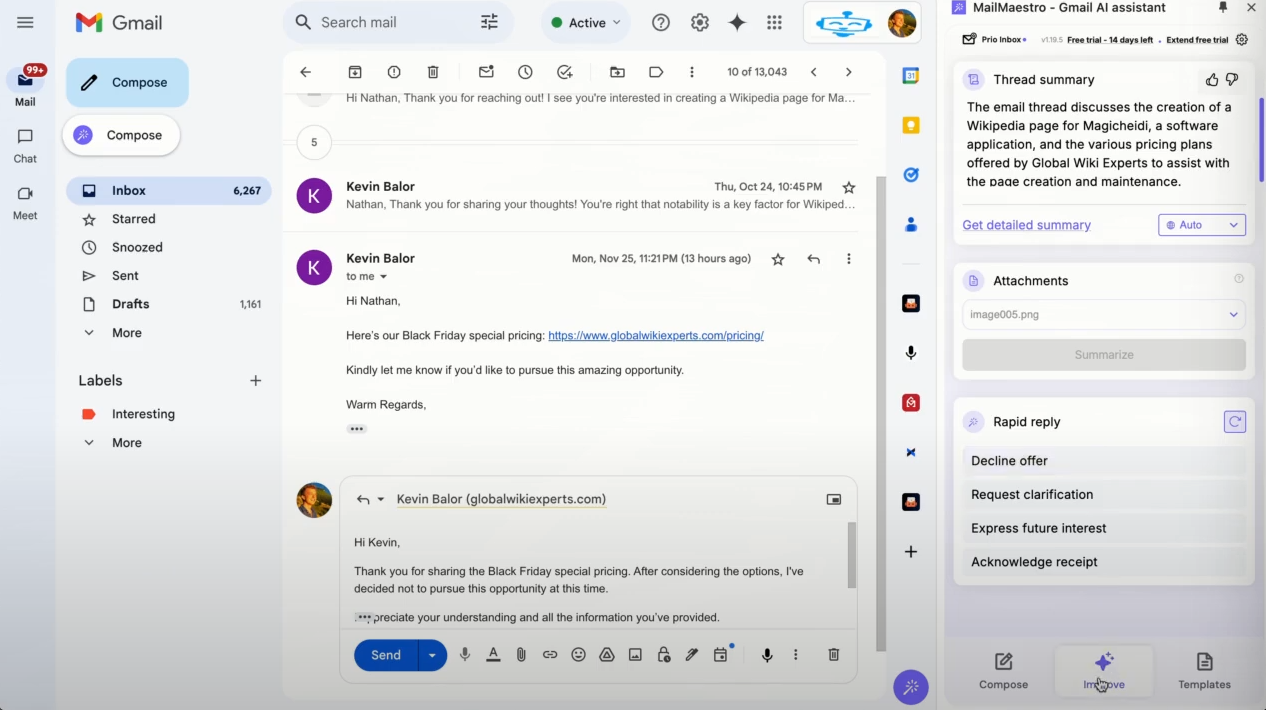
Task: Expand the 5 collapsed messages
Action: tap(314, 142)
